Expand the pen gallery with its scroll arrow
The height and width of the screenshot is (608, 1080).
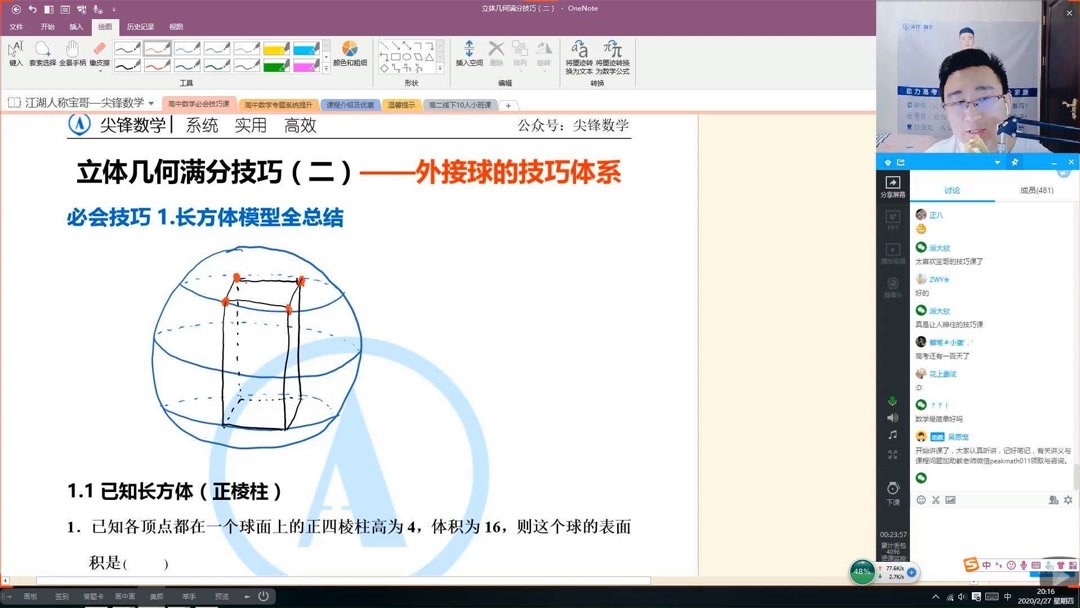[x=325, y=69]
